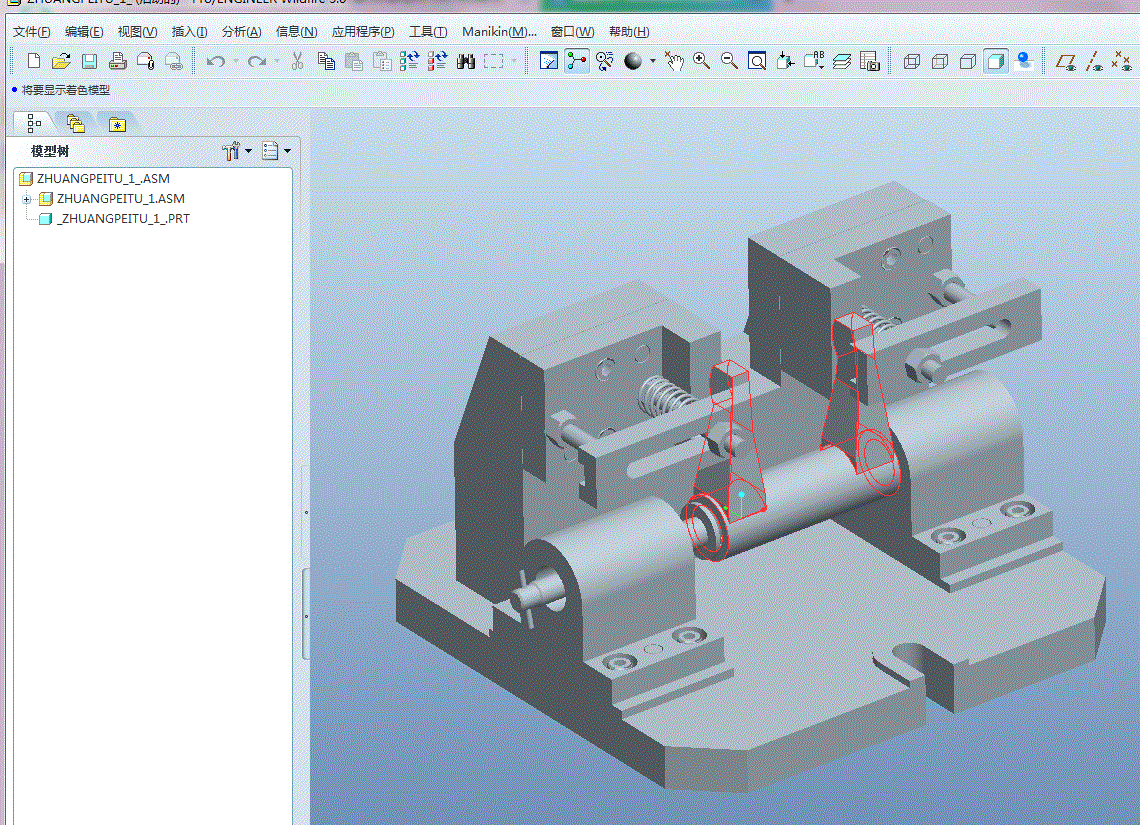Viewport: 1140px width, 825px height.
Task: Click the Open file folder icon
Action: (61, 61)
